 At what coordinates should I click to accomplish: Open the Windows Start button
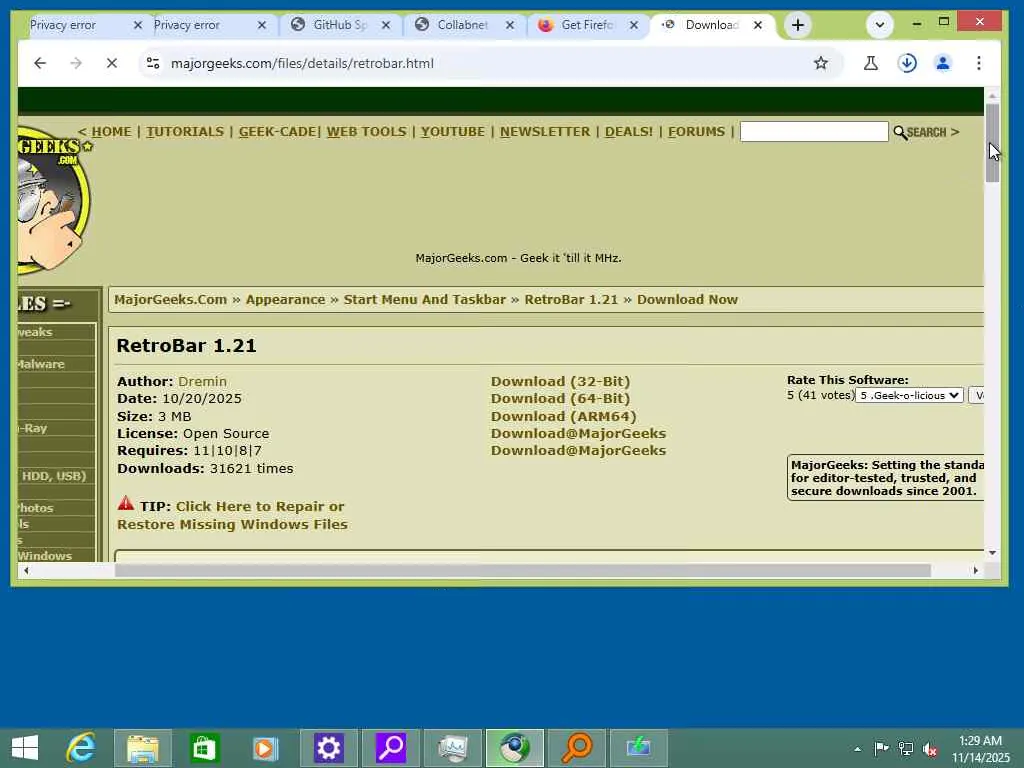(x=25, y=748)
